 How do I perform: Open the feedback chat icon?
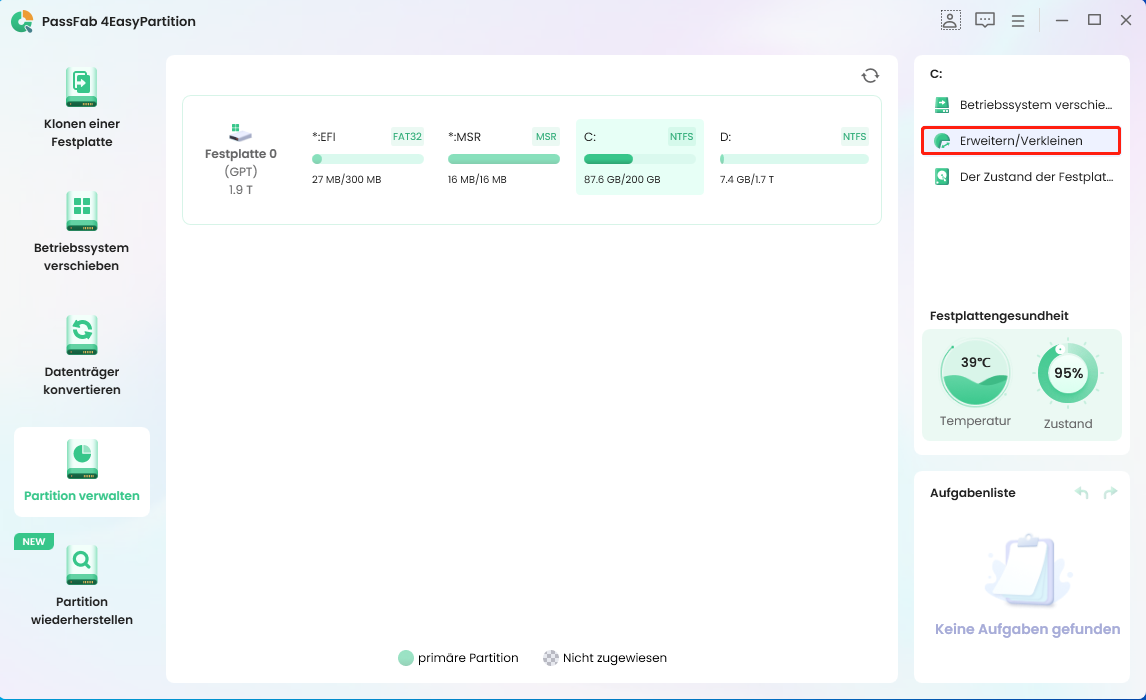pyautogui.click(x=985, y=20)
